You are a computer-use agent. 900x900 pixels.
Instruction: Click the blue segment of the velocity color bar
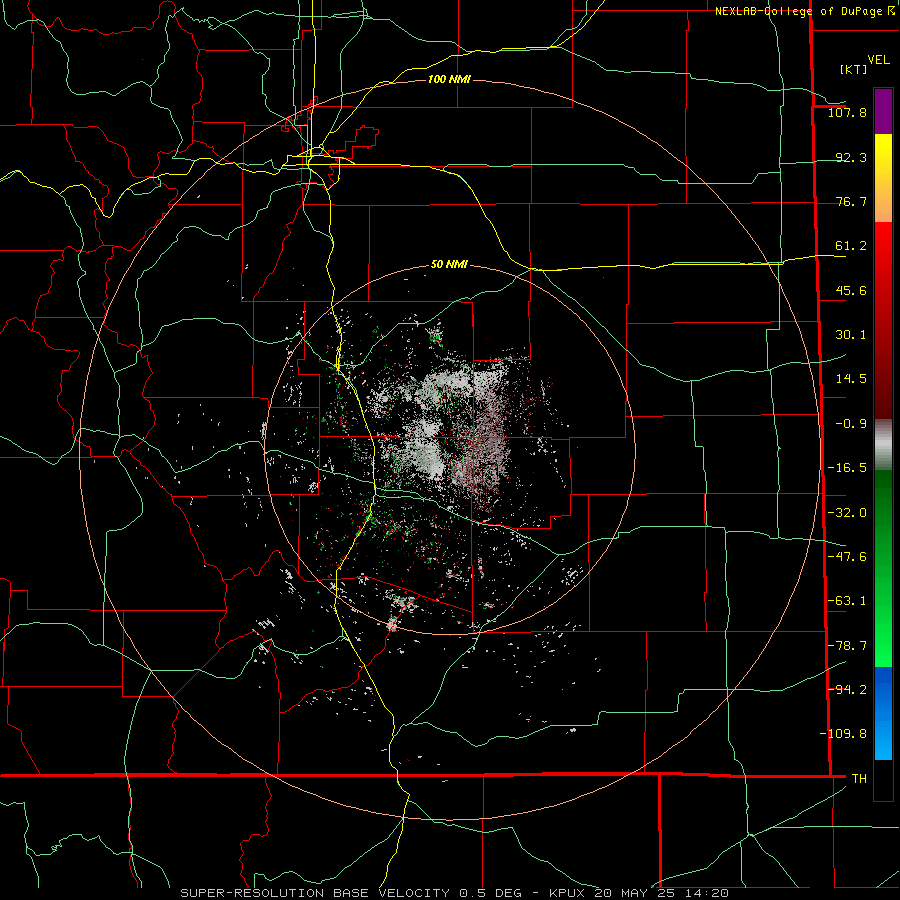pos(883,713)
